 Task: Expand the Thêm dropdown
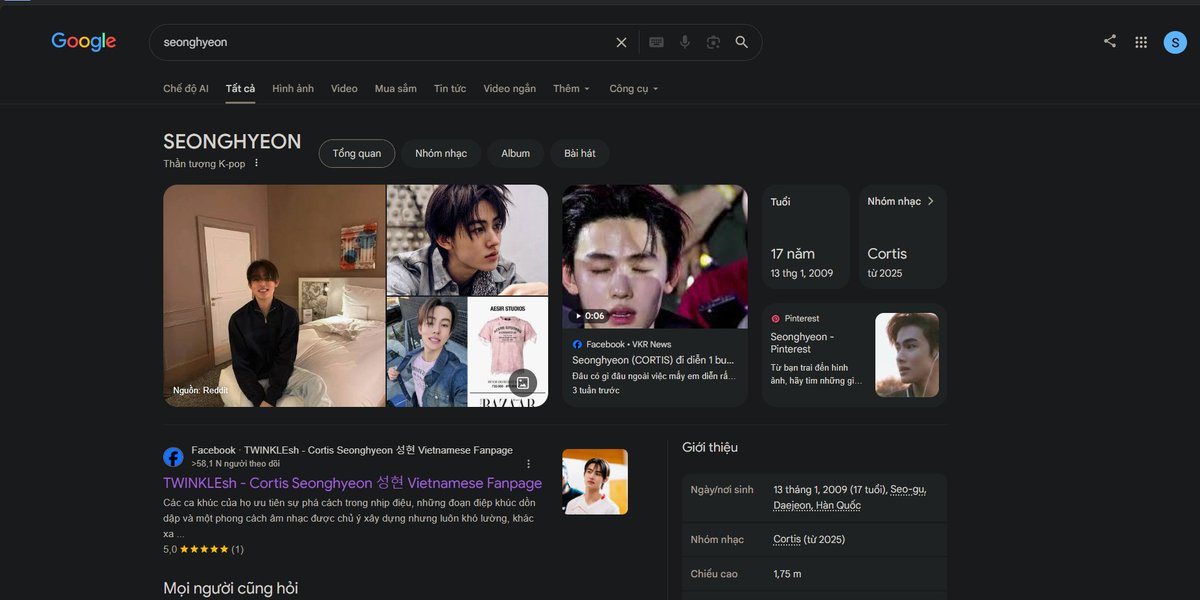click(x=572, y=88)
